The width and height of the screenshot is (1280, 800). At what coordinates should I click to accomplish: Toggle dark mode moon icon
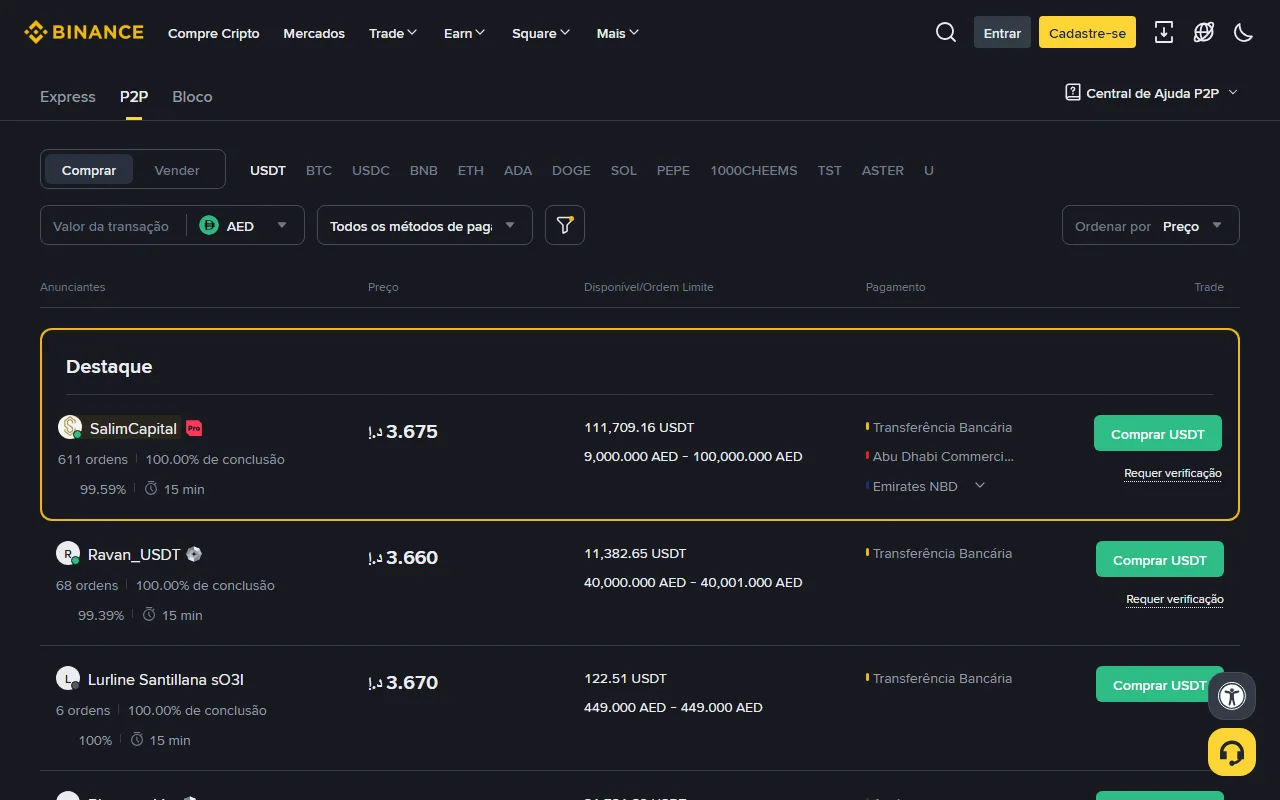[x=1244, y=33]
